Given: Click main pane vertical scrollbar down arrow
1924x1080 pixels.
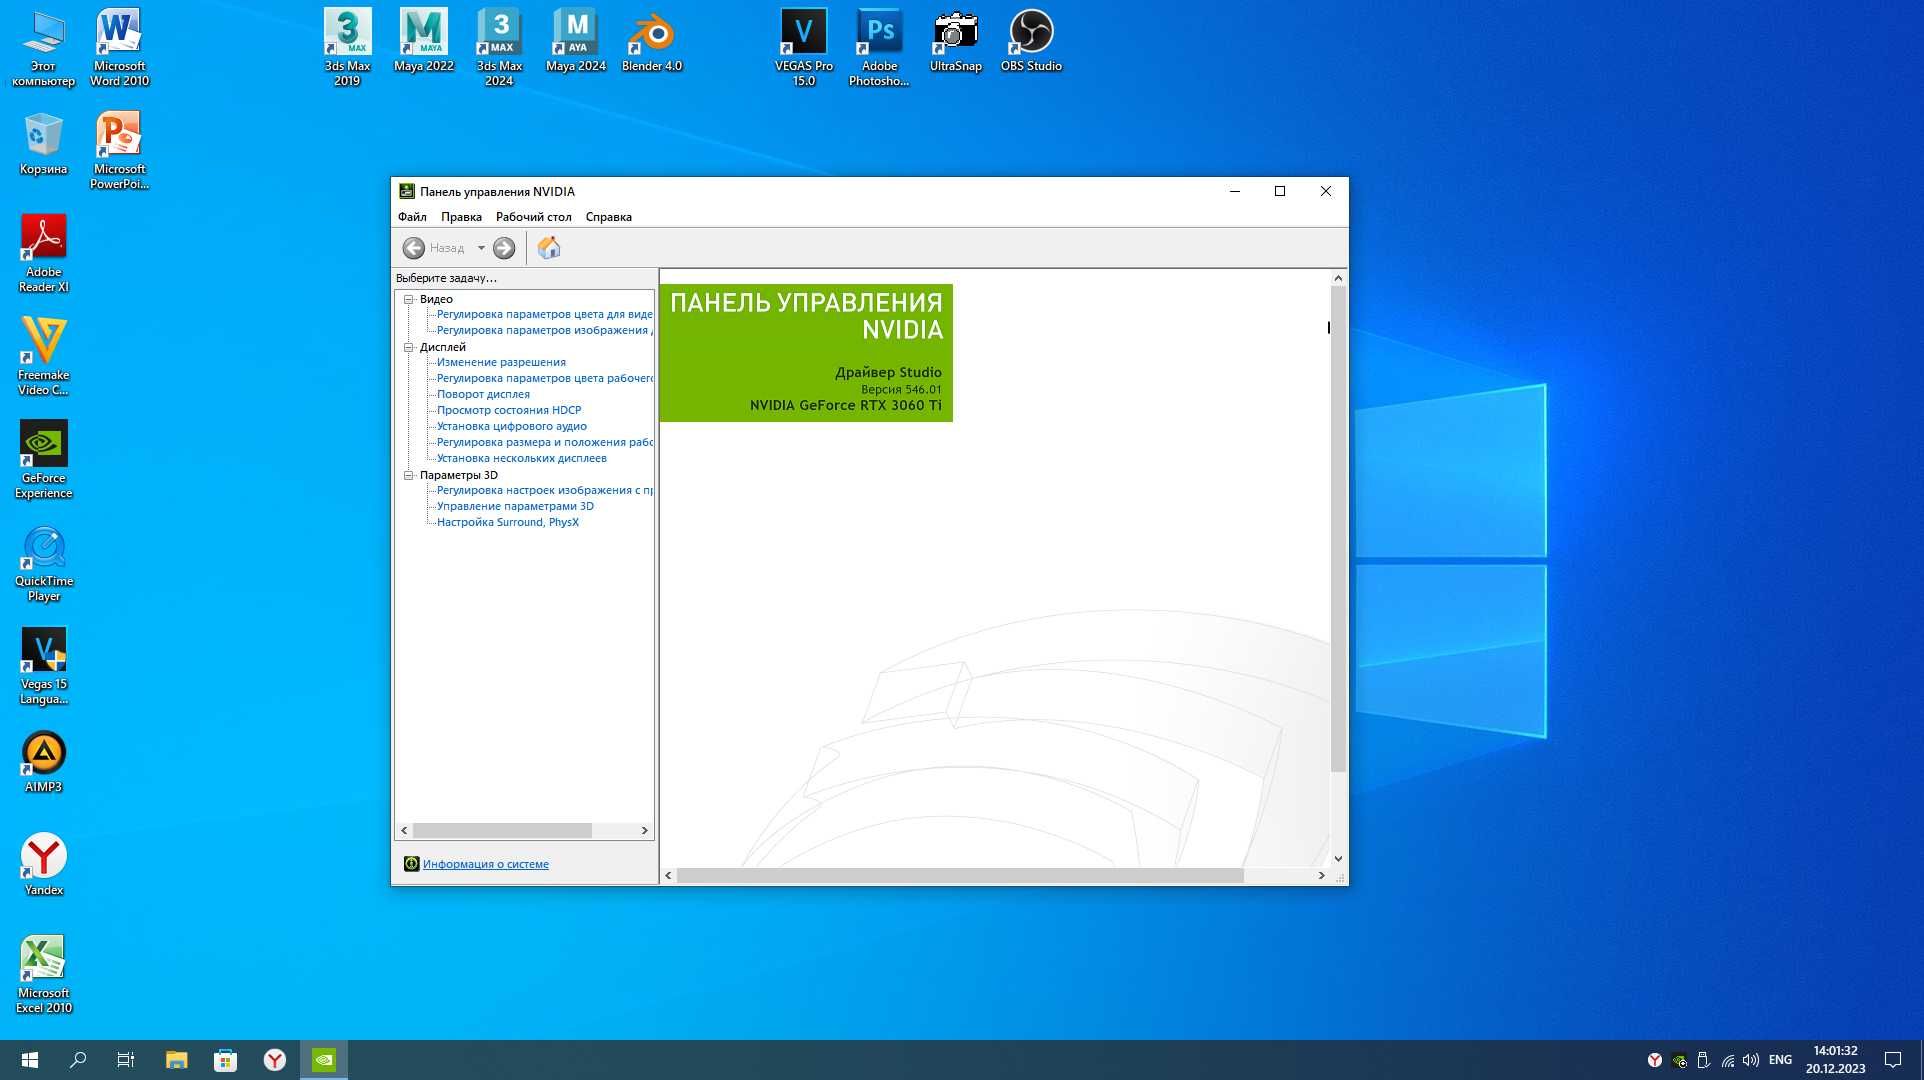Looking at the screenshot, I should tap(1338, 859).
